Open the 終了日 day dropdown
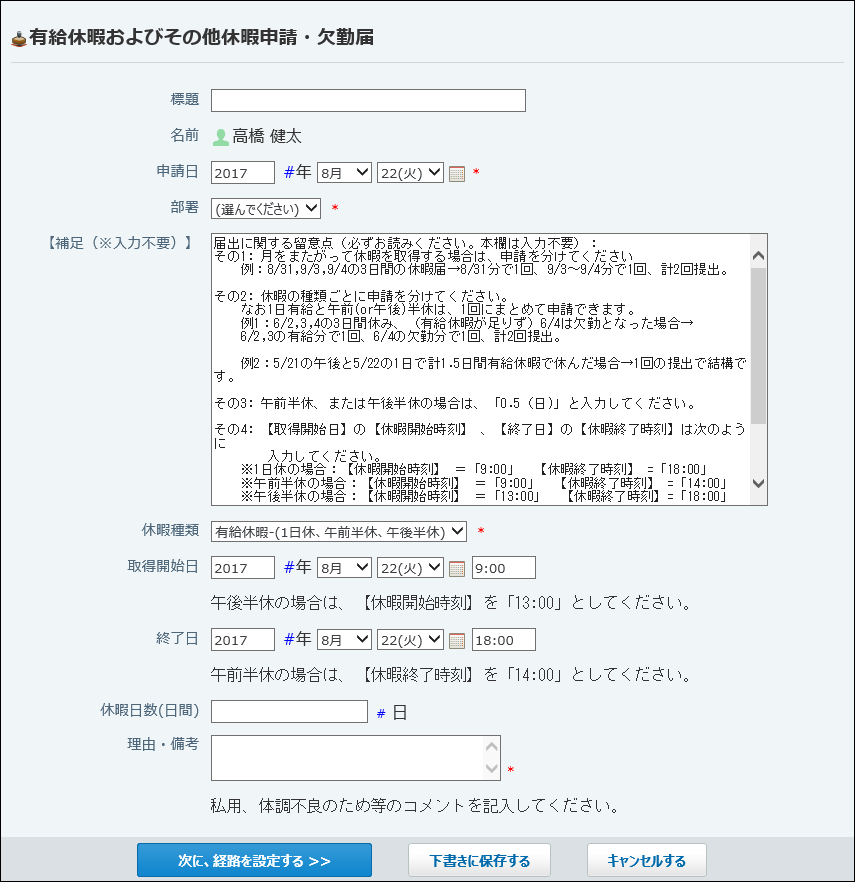The image size is (855, 882). [410, 640]
